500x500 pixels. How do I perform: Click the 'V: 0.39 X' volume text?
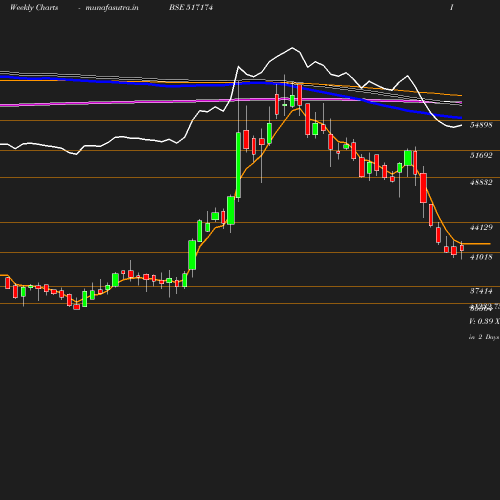pyautogui.click(x=484, y=321)
